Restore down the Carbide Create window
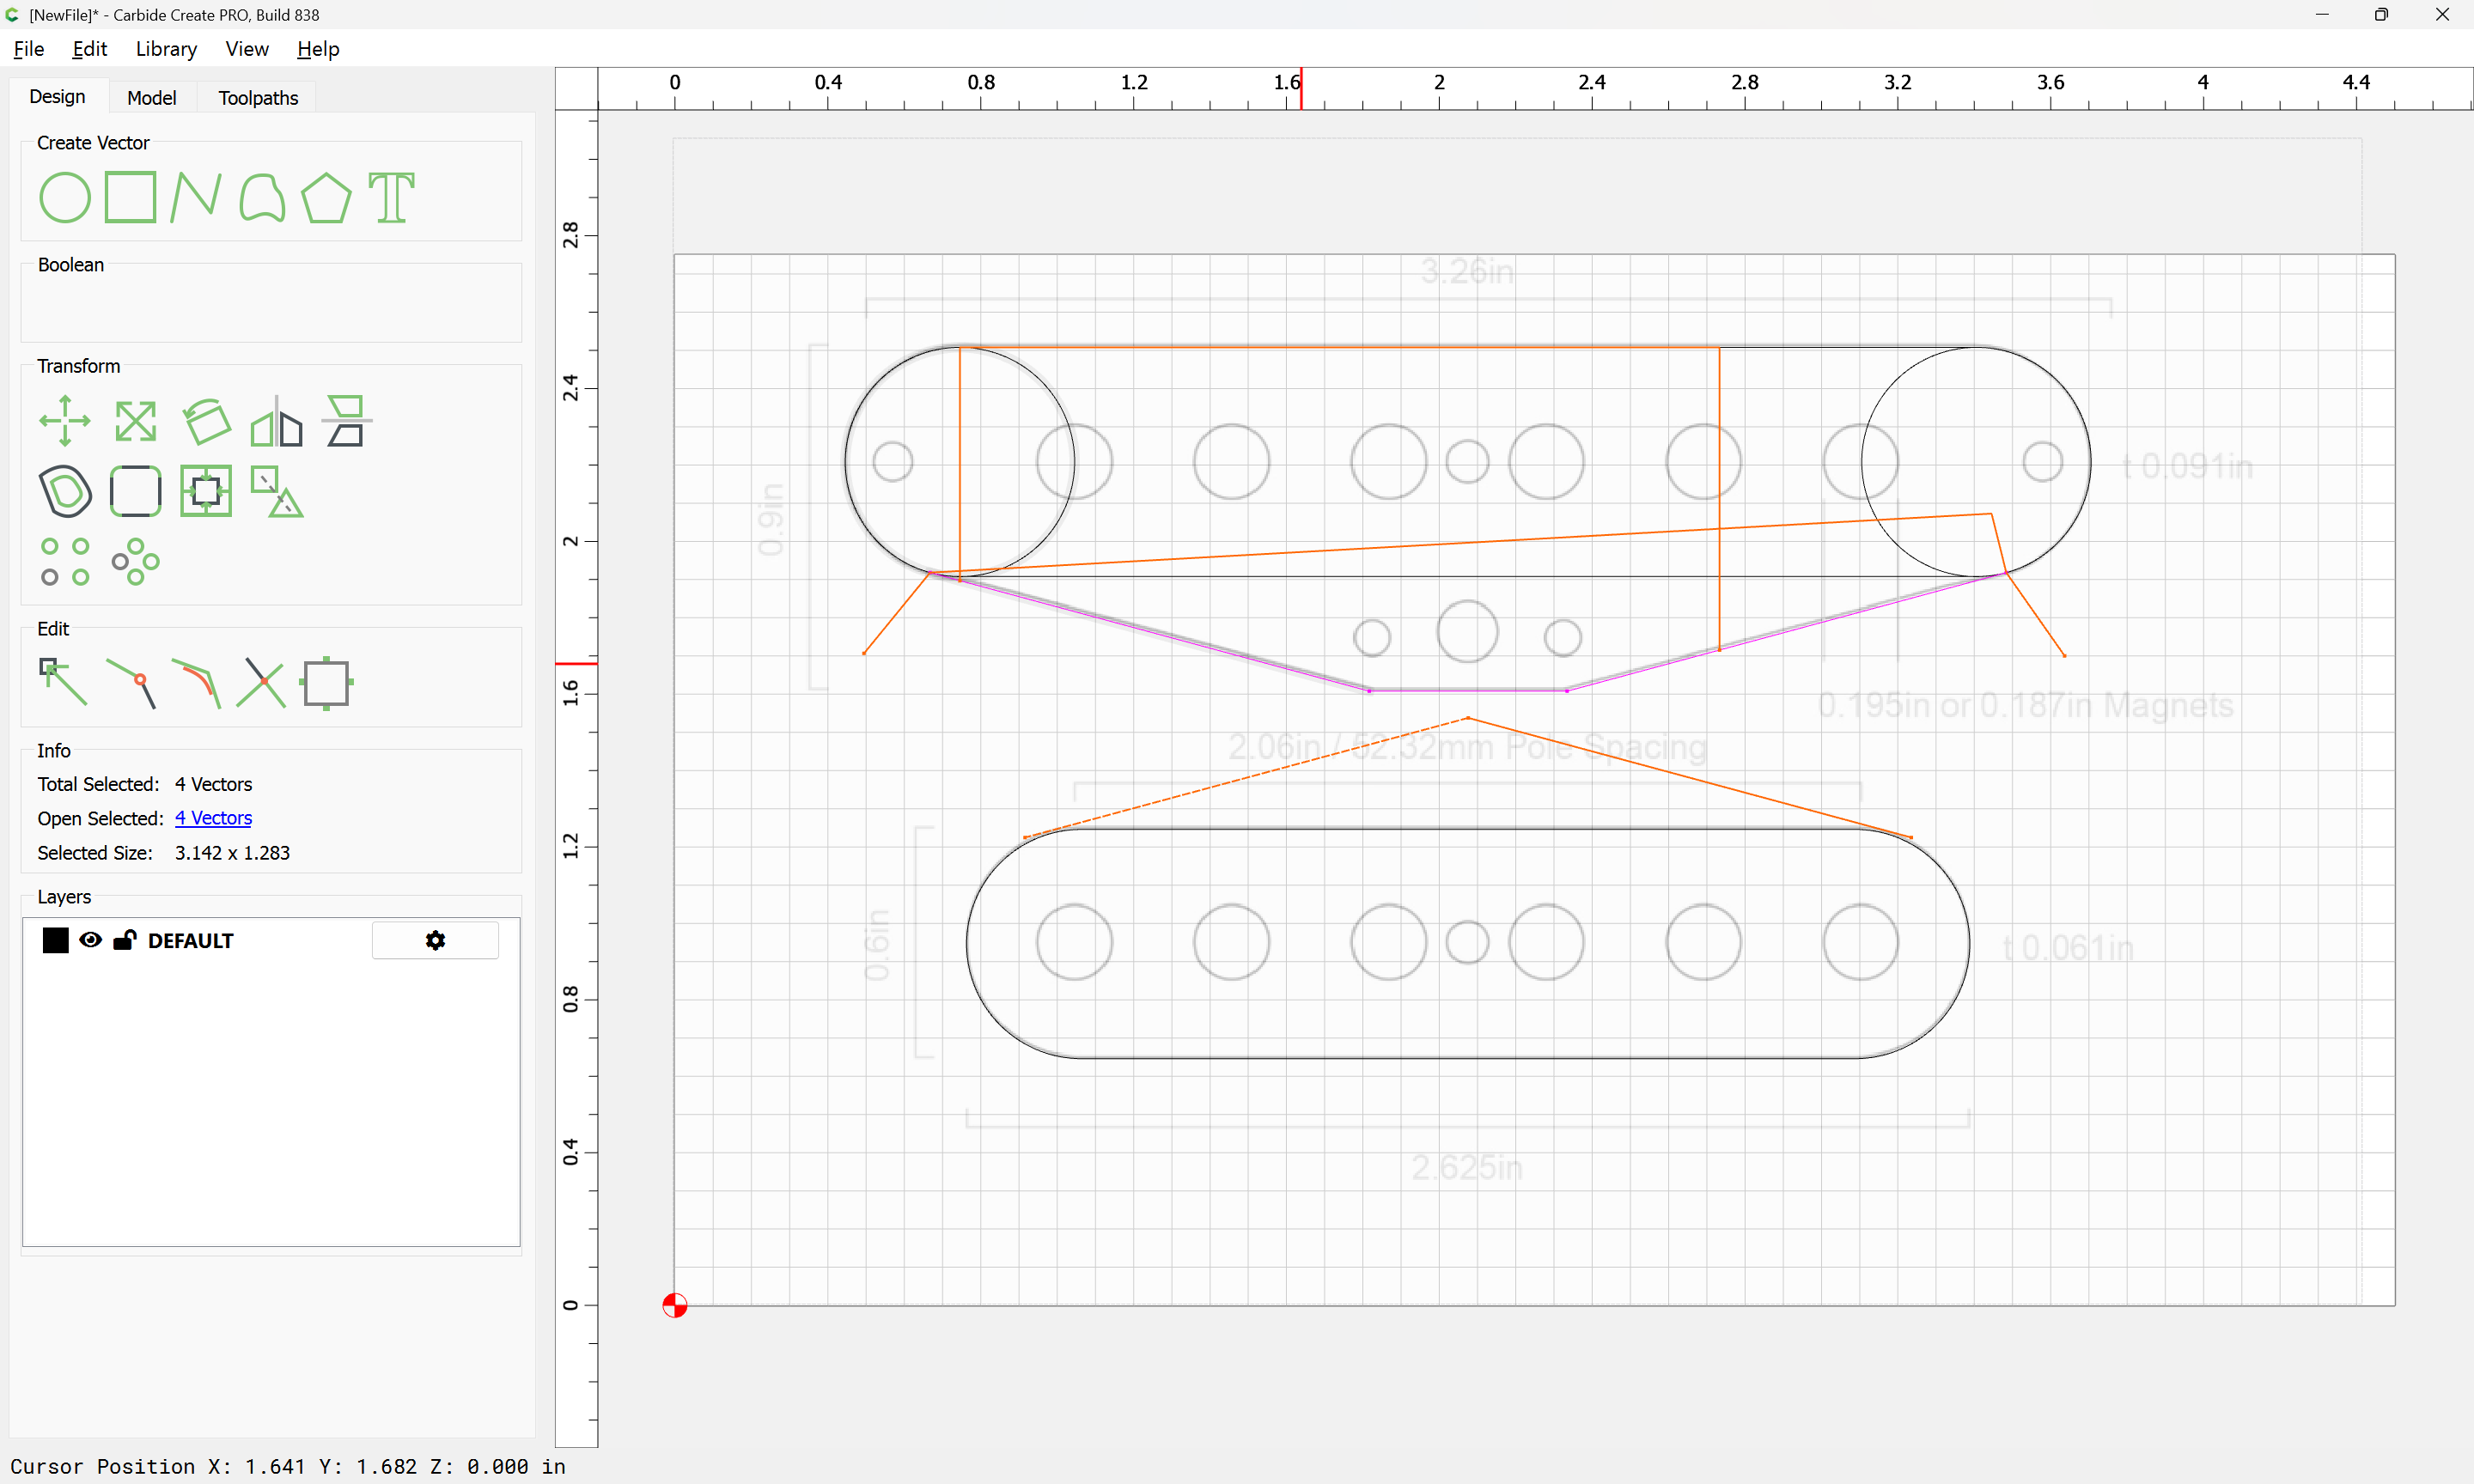Image resolution: width=2474 pixels, height=1484 pixels. pos(2382,15)
